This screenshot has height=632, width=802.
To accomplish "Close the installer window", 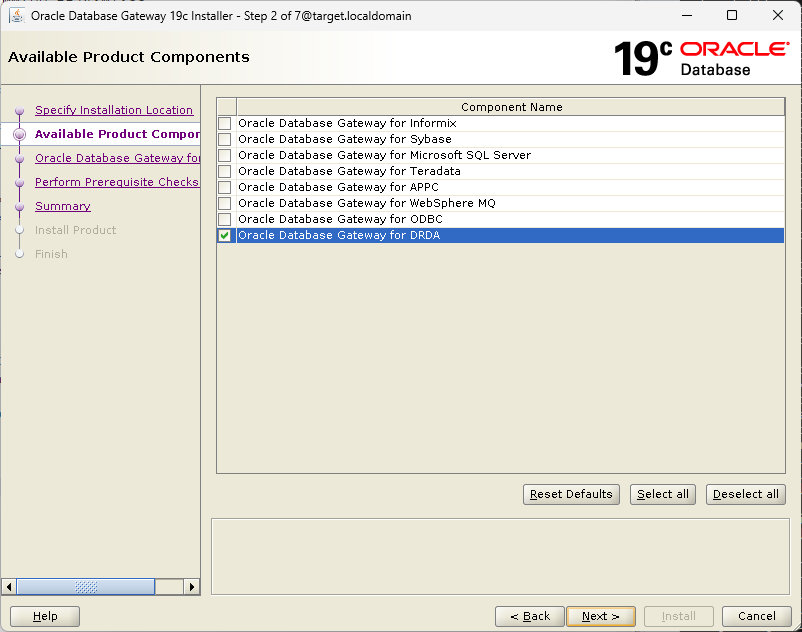I will click(x=777, y=15).
